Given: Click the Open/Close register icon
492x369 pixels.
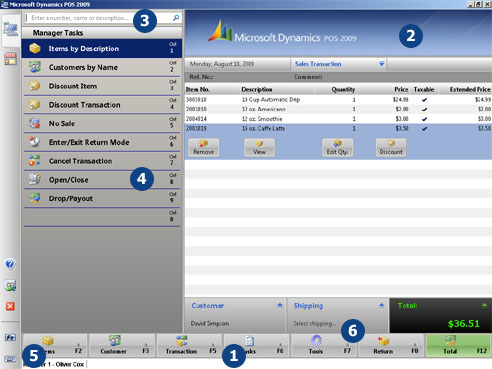Looking at the screenshot, I should [34, 179].
